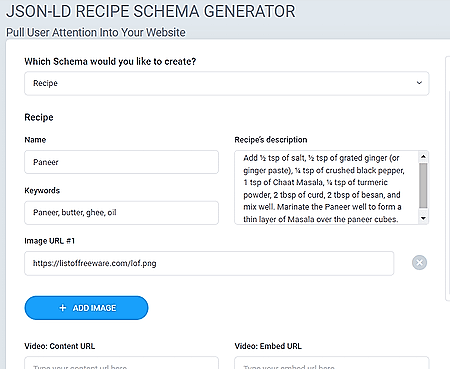Open the schema selector showing Recipe
Screen dimensions: 450x369
pyautogui.click(x=227, y=83)
